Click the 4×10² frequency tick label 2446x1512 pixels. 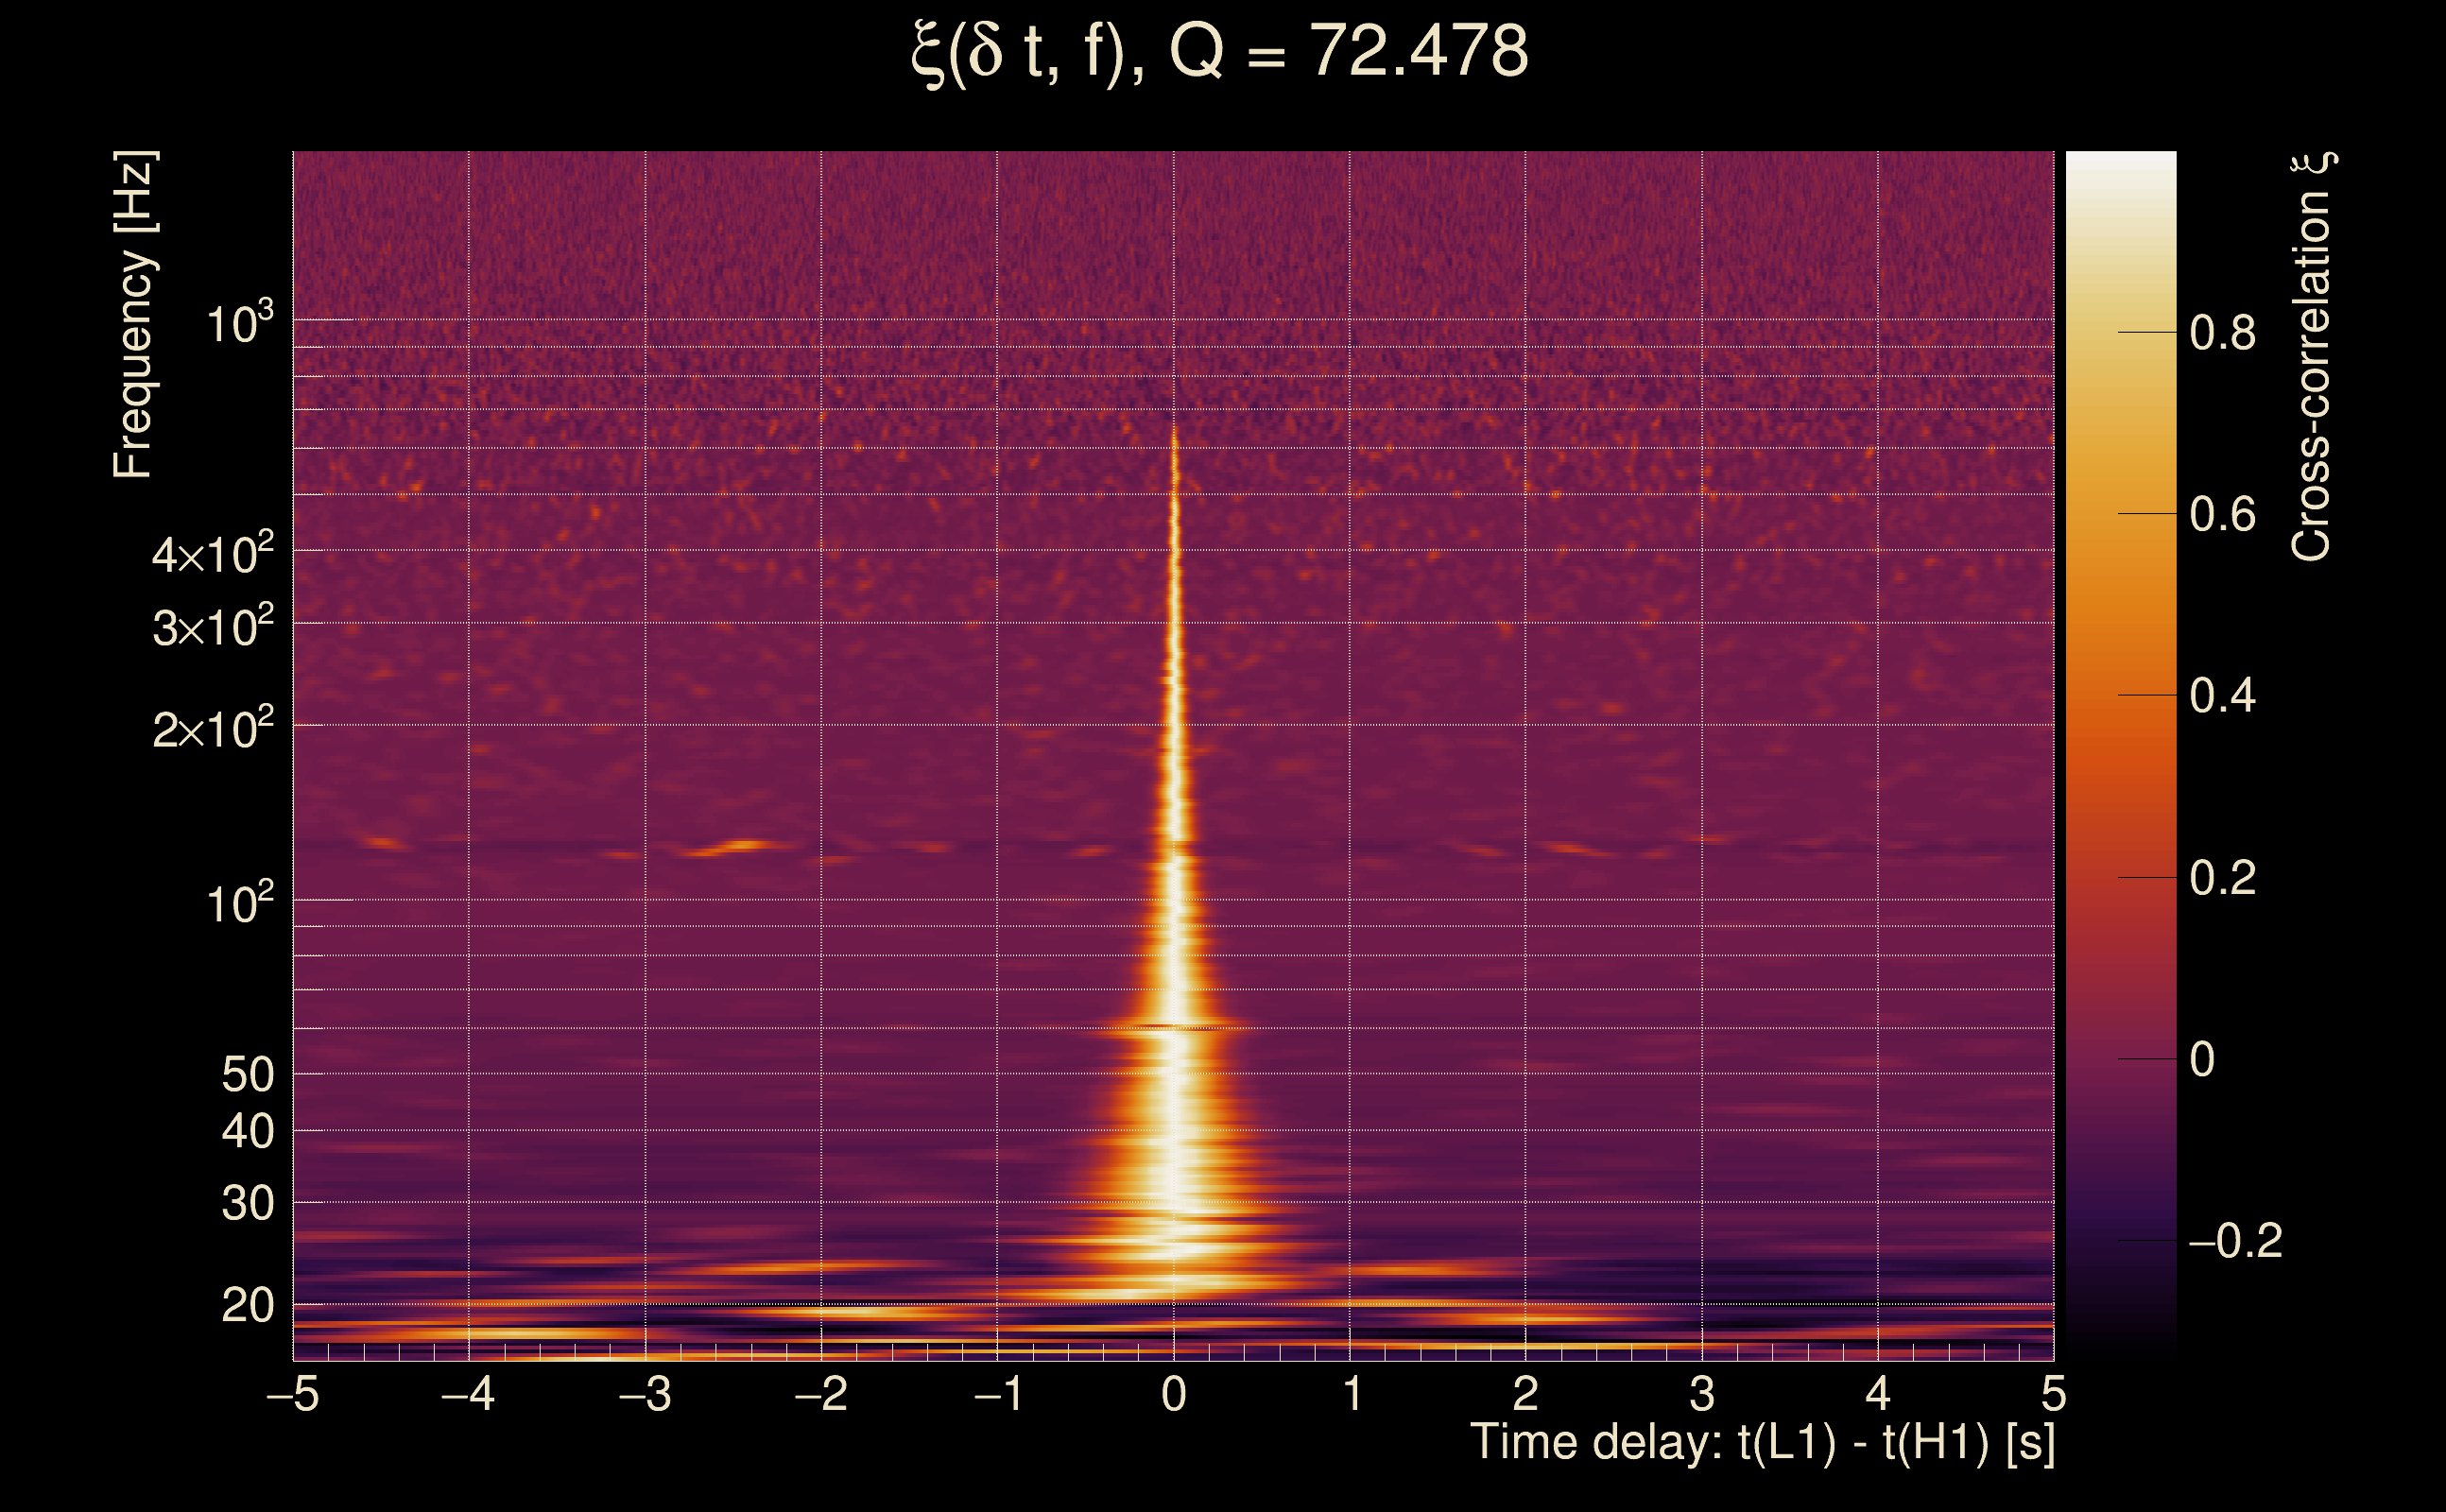pos(213,553)
